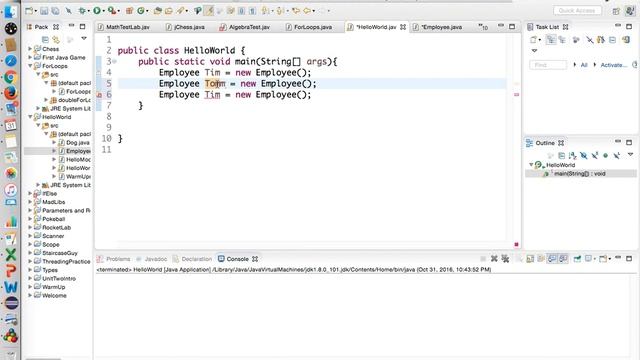Toggle Scheduled presentation in Task List
The height and width of the screenshot is (360, 640).
tap(562, 40)
